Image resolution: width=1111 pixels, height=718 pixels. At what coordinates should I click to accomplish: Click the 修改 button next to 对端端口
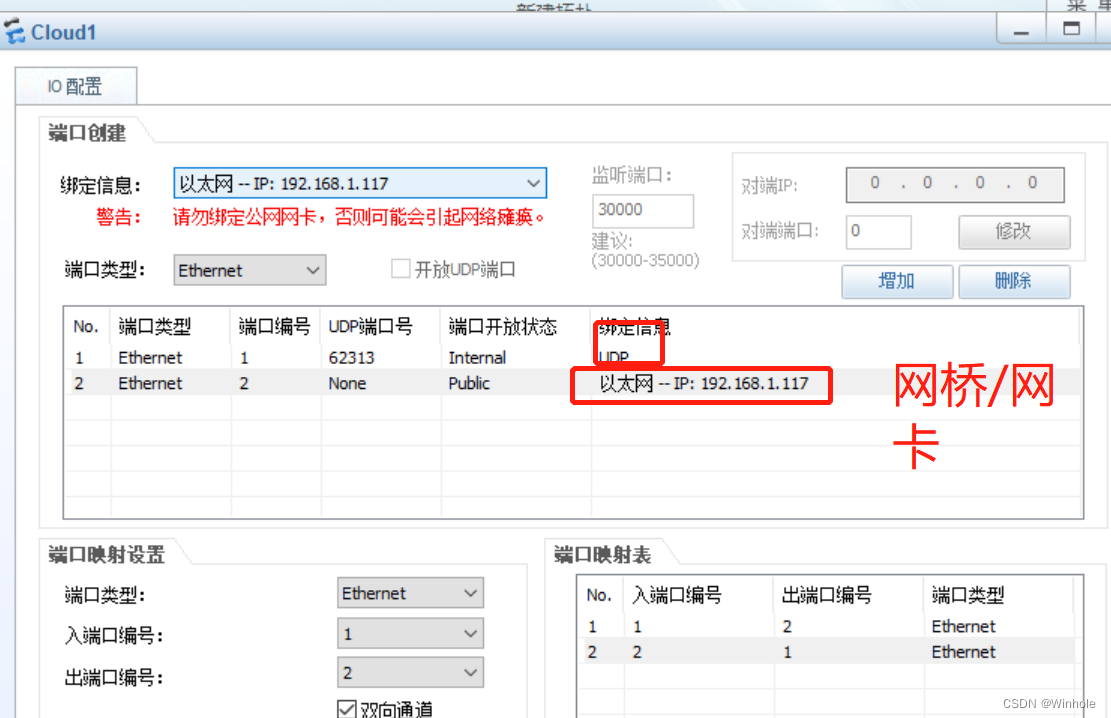pyautogui.click(x=1014, y=232)
